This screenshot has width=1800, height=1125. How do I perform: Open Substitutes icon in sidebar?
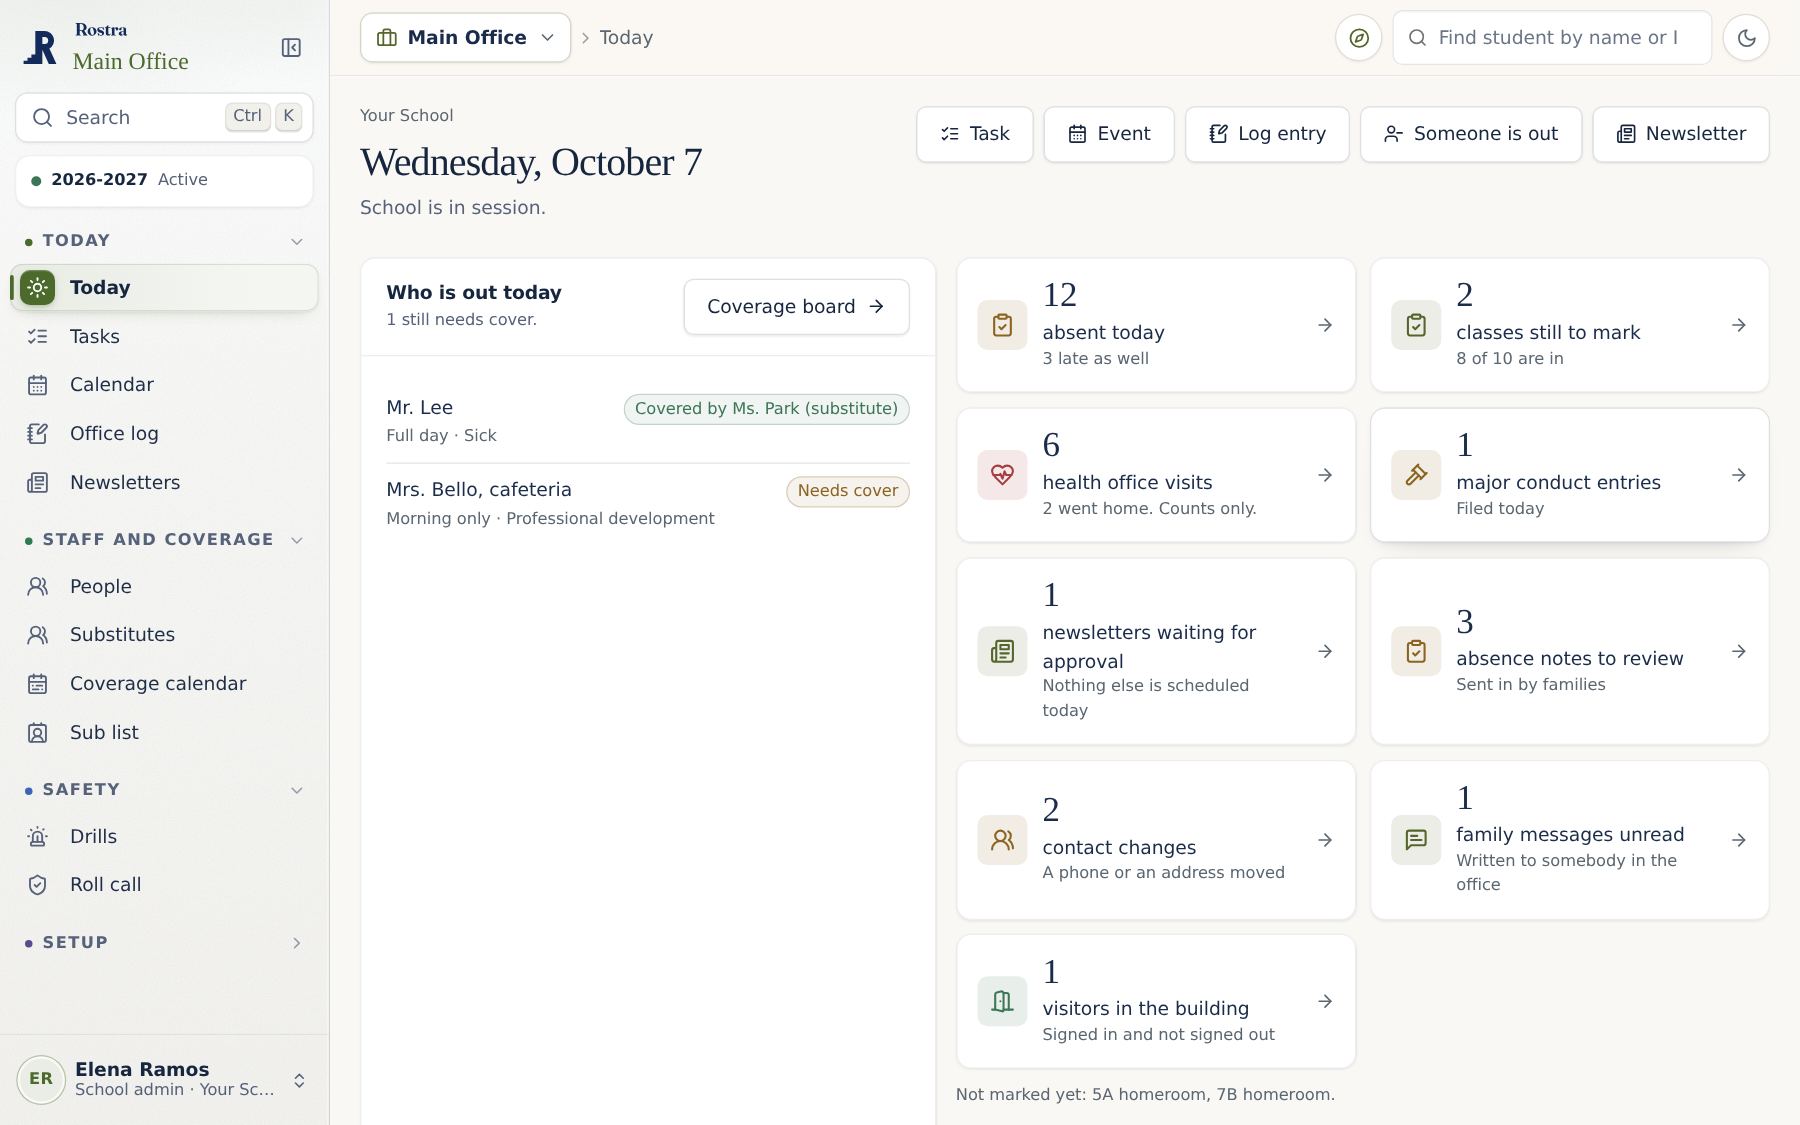[x=38, y=635]
